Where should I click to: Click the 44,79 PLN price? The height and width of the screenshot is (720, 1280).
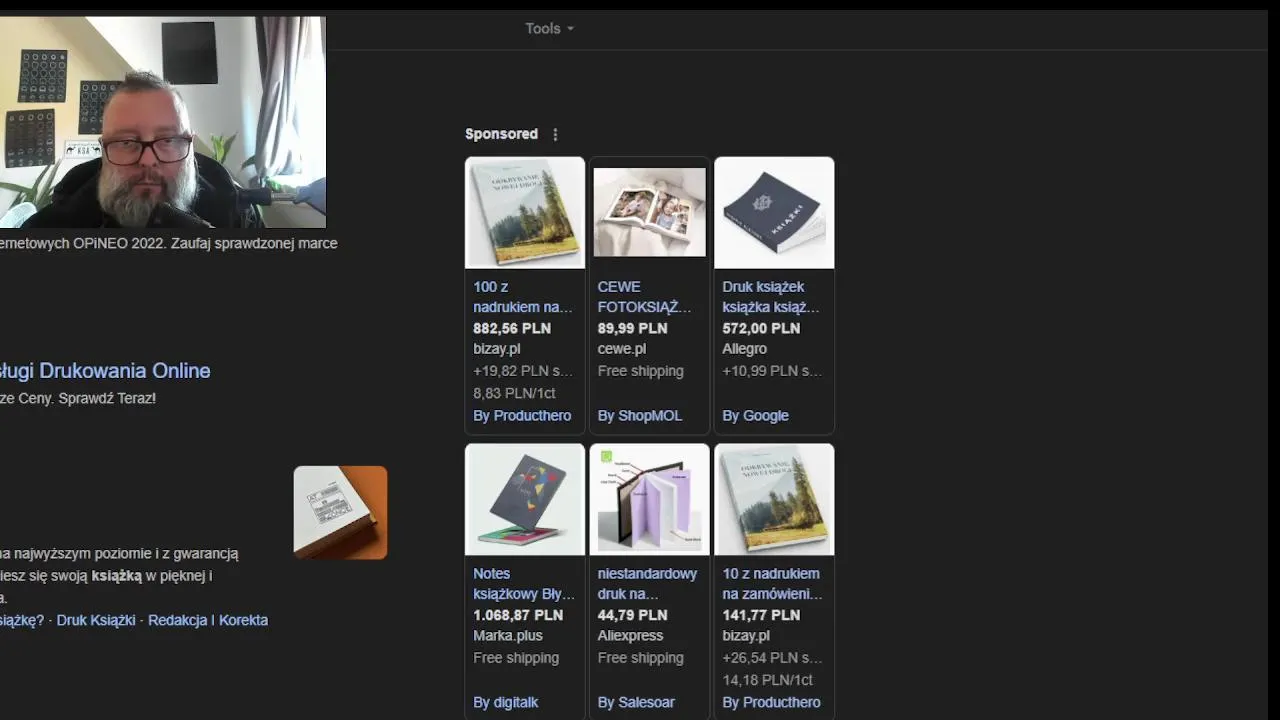pos(632,615)
